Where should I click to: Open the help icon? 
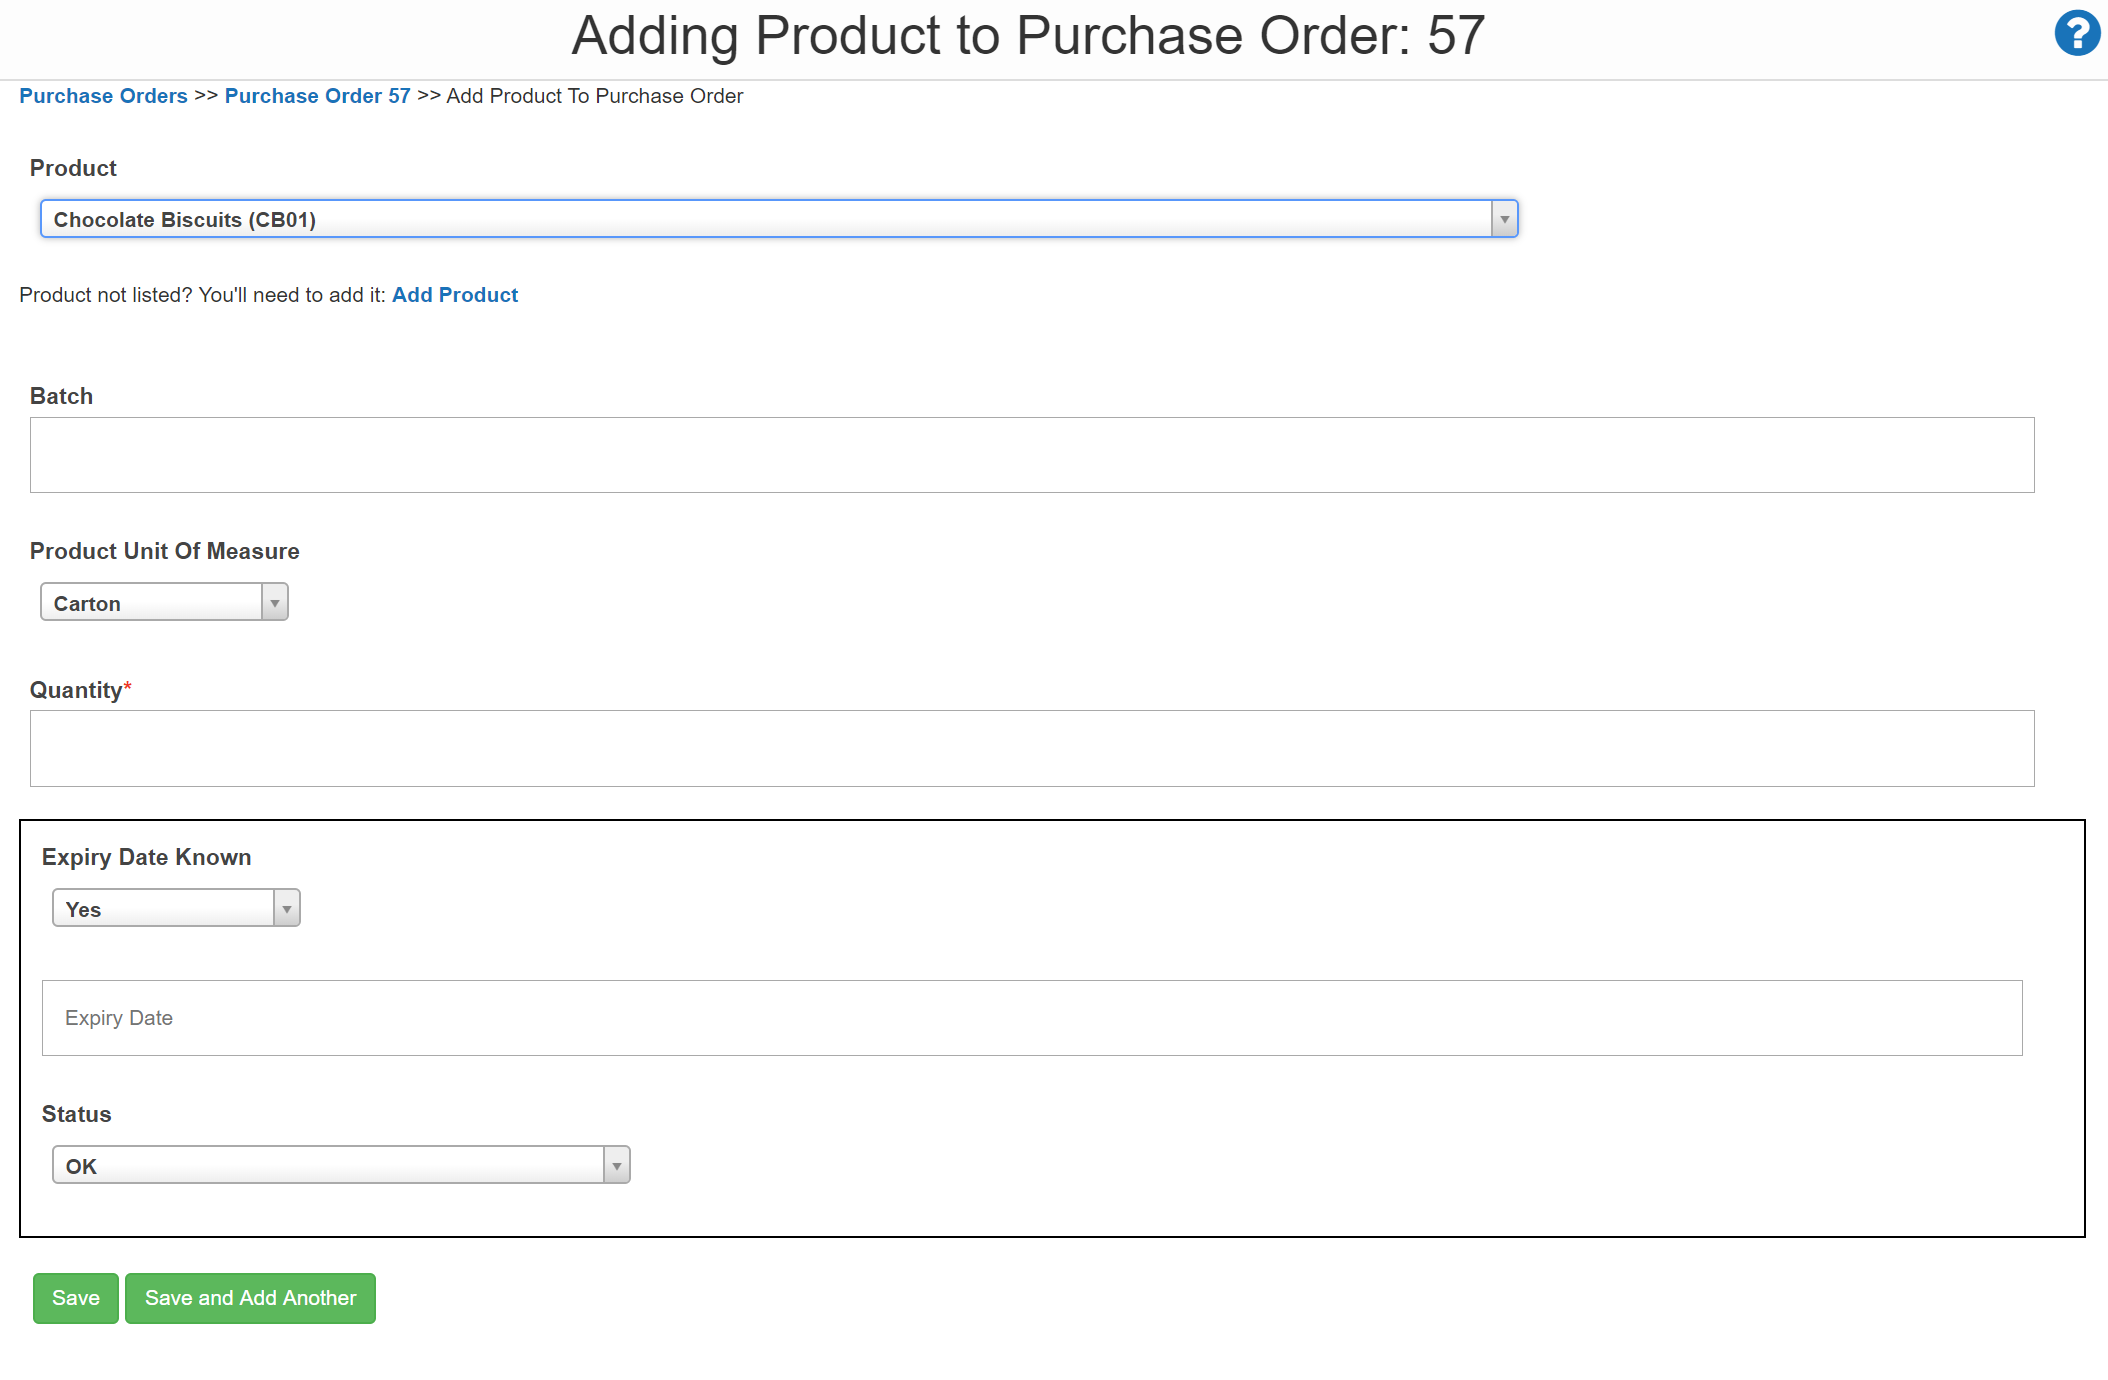pos(2076,33)
